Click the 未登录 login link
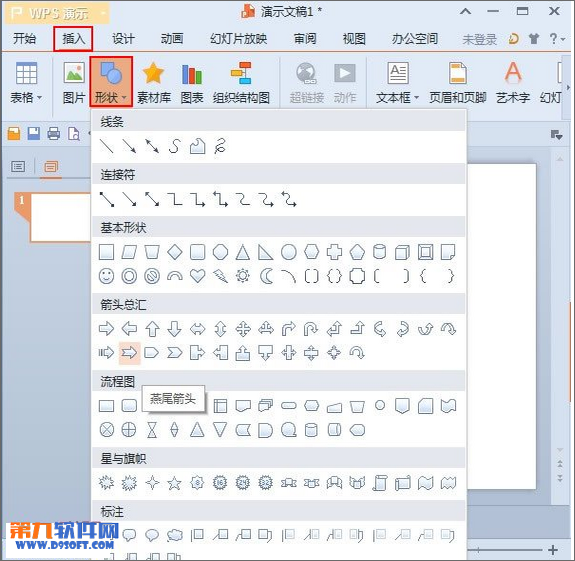The width and height of the screenshot is (575, 561). [x=479, y=39]
